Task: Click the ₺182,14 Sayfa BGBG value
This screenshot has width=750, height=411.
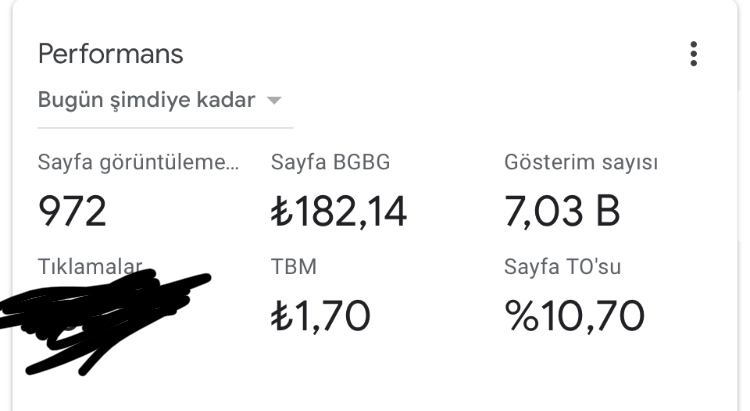Action: (339, 211)
